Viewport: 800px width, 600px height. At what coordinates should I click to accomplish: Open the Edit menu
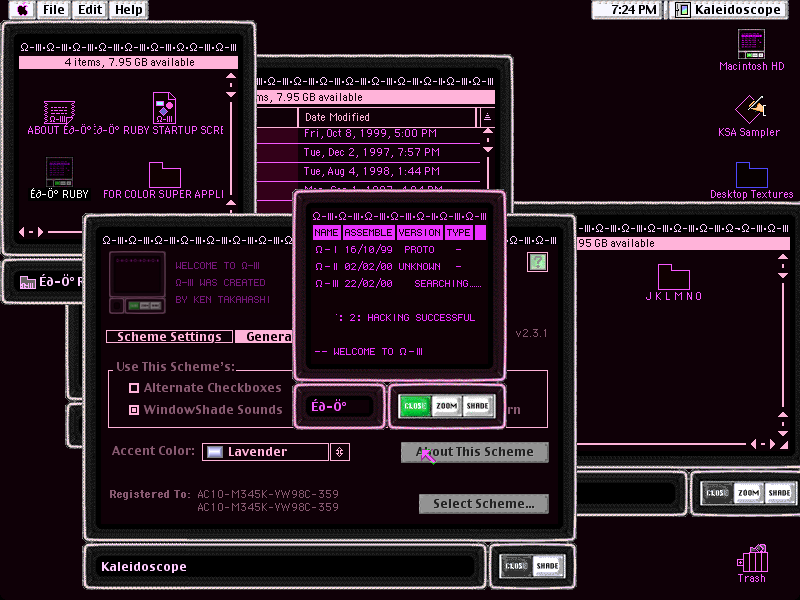pyautogui.click(x=90, y=10)
